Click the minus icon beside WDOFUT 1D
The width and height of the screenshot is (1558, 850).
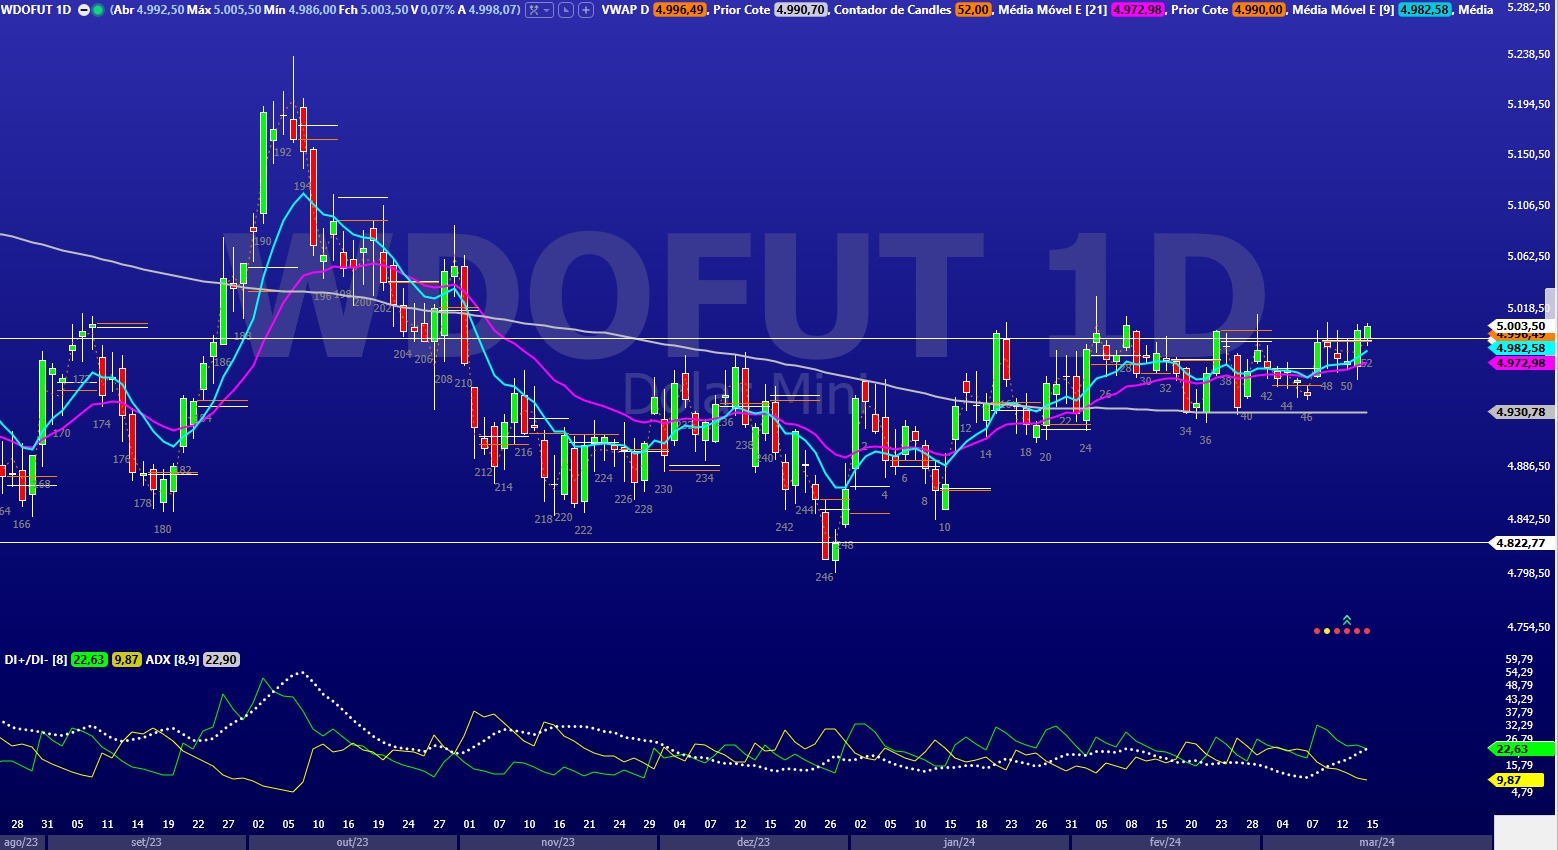(84, 10)
